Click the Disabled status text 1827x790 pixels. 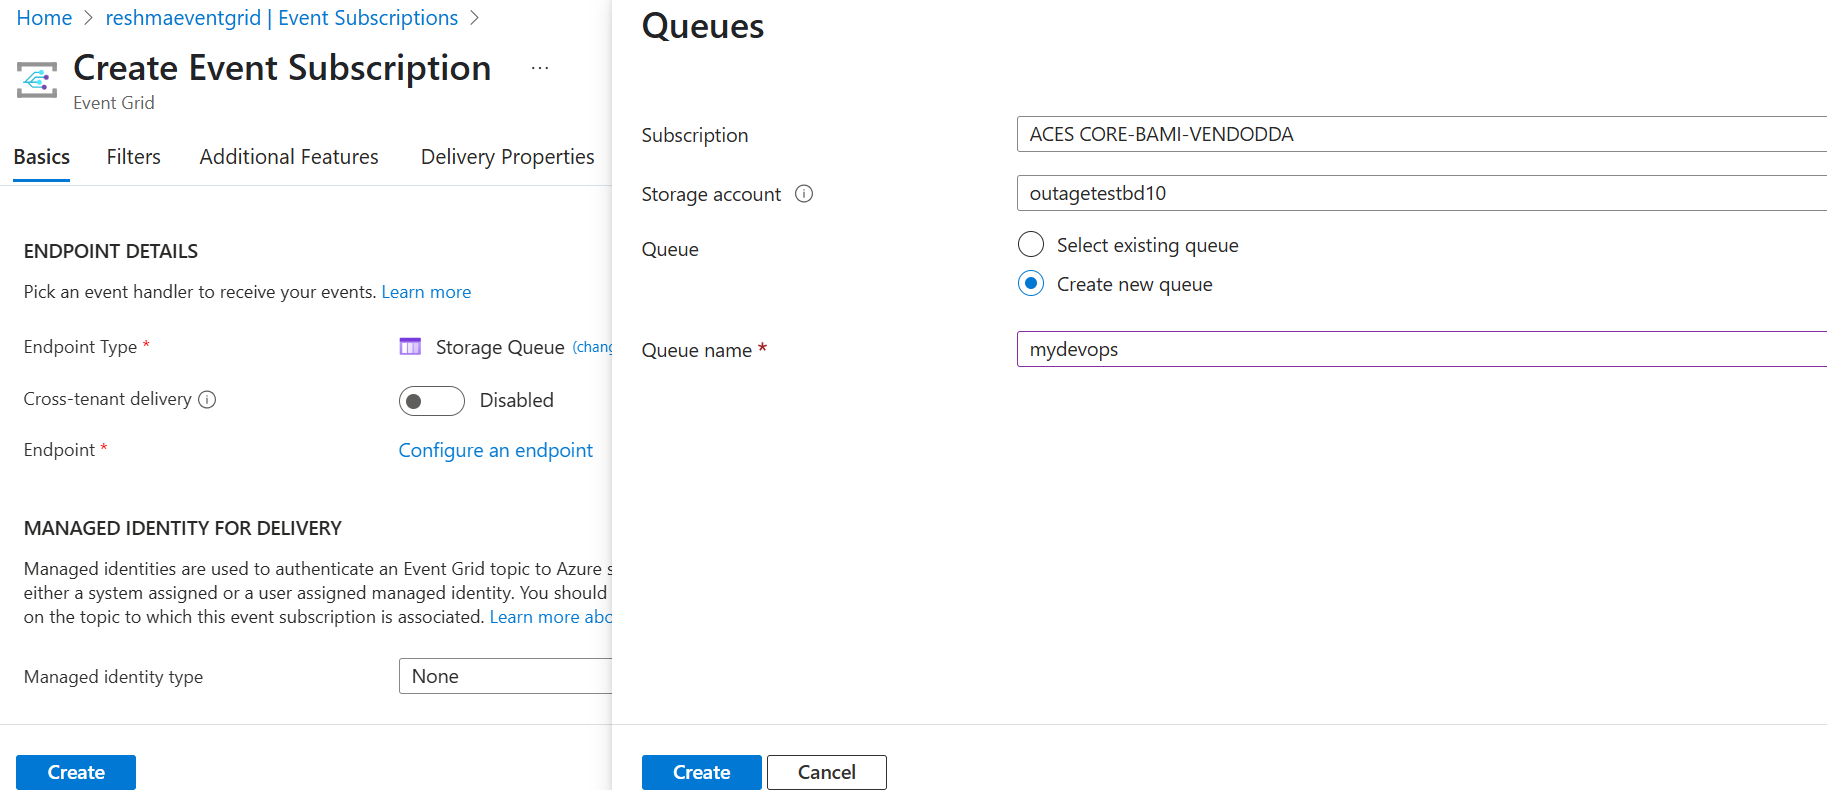517,400
